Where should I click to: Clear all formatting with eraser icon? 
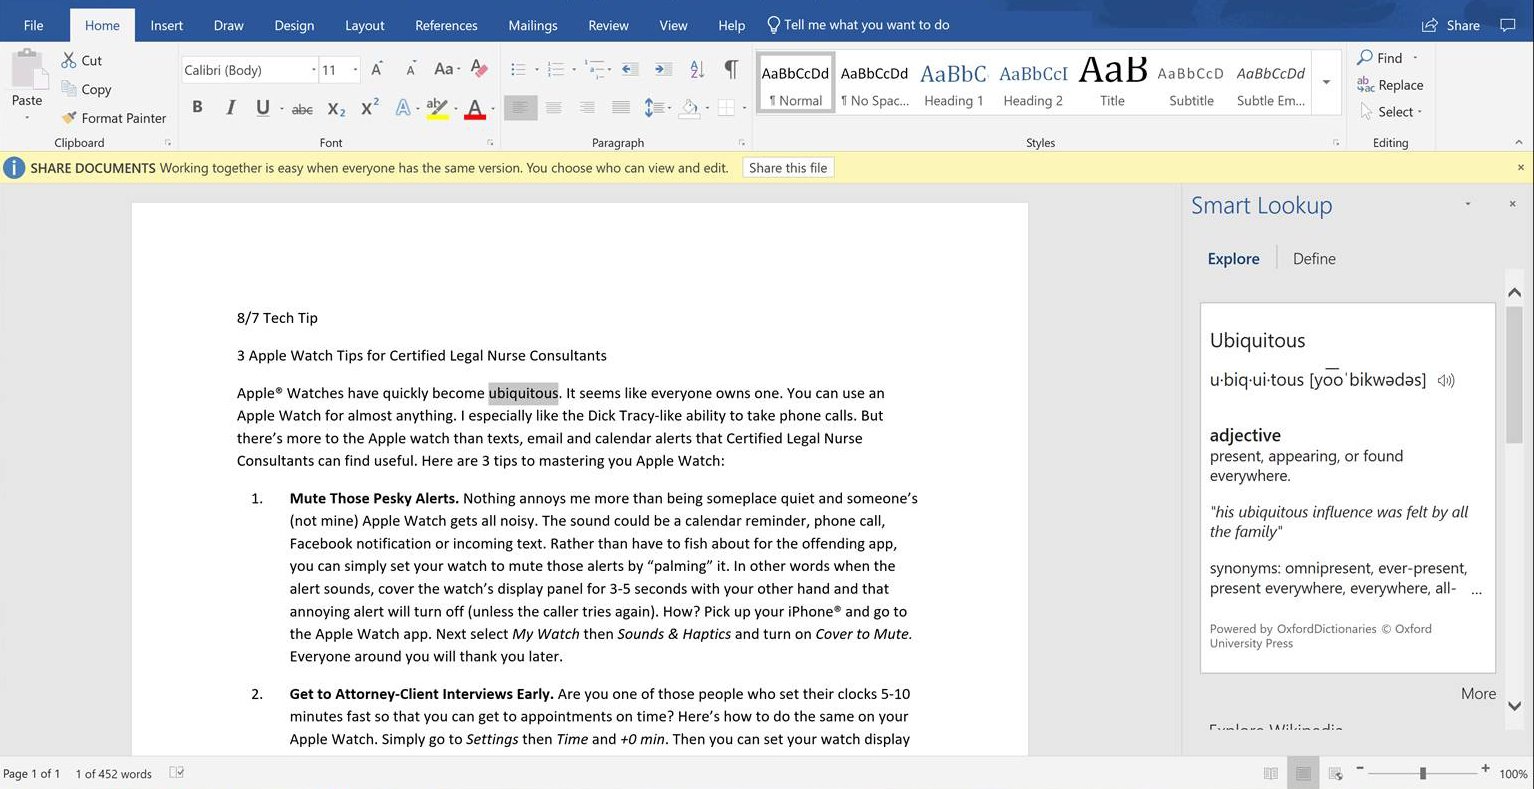479,69
